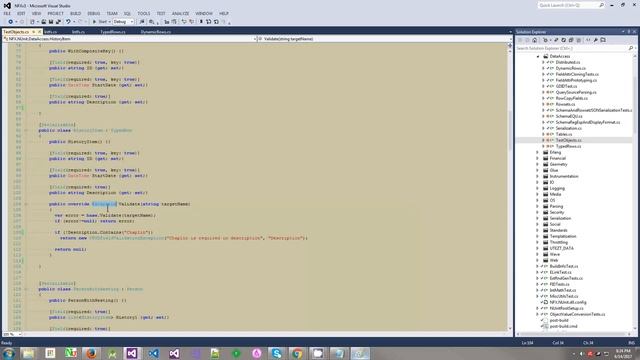Expand the Serialization folder
Screen dimensions: 640x360
[x=538, y=218]
